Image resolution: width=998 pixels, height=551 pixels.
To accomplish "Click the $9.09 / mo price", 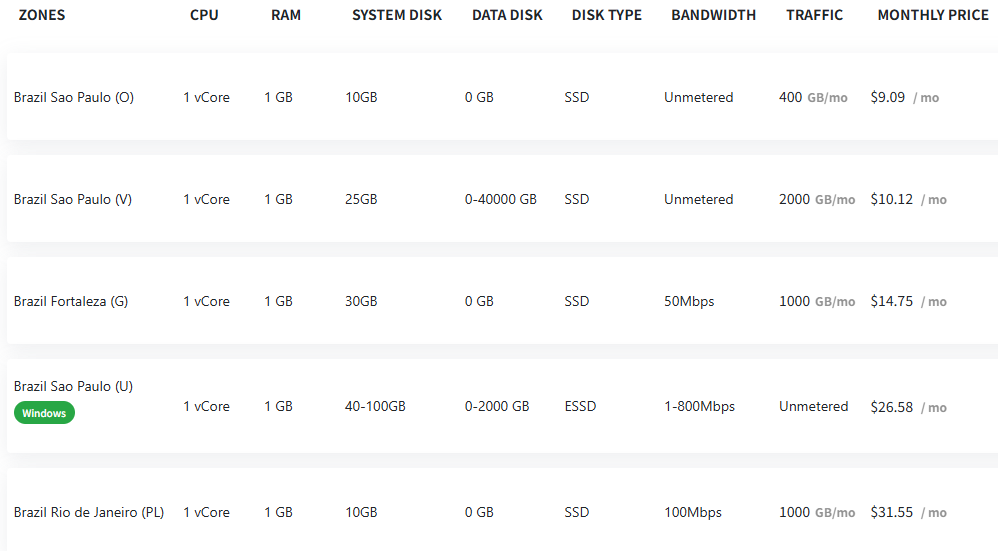I will [904, 97].
